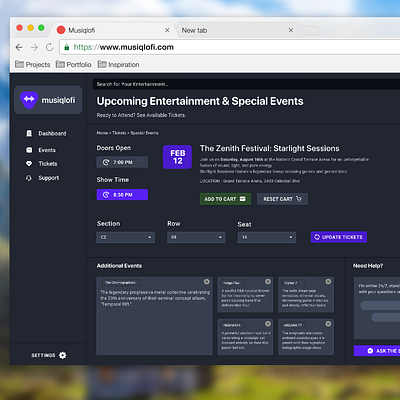This screenshot has width=400, height=400.
Task: Switch to the Musiqlofi browser tab
Action: coord(113,30)
